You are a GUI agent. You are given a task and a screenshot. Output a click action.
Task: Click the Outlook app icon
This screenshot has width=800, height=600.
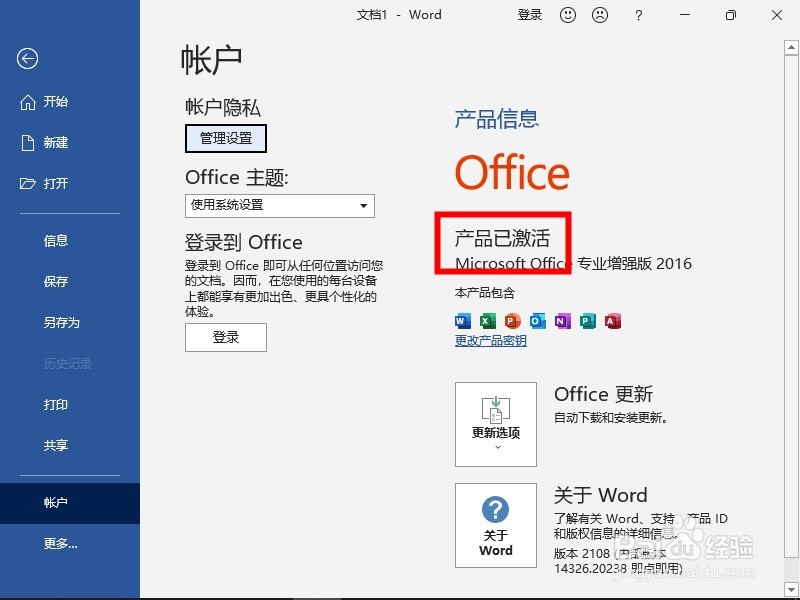pos(538,321)
